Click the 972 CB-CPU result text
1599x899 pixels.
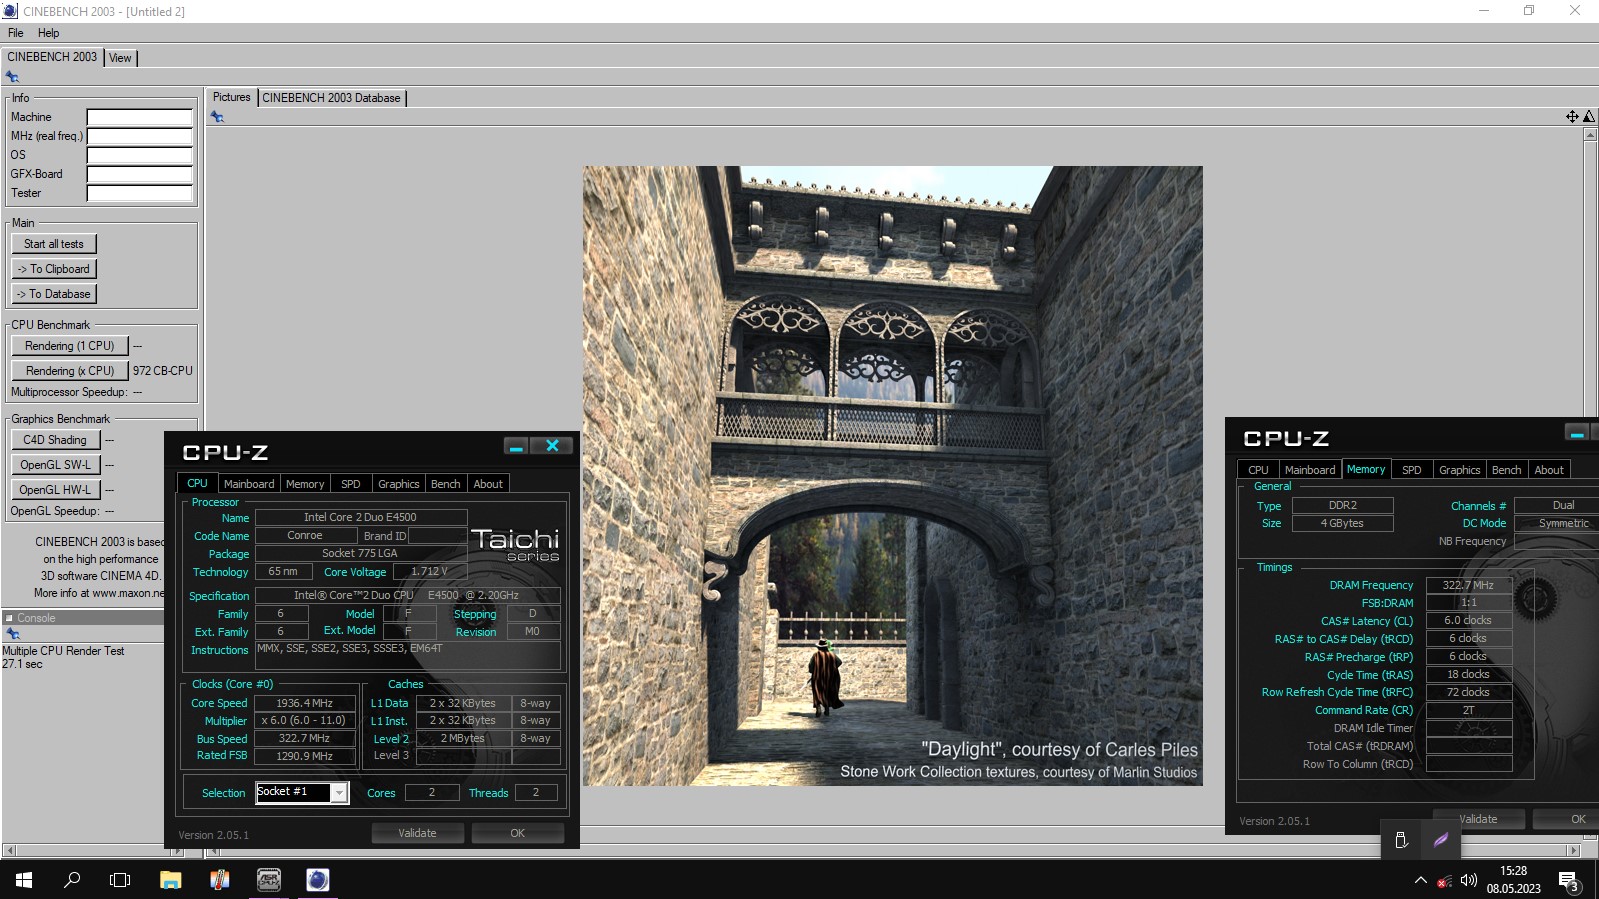(x=163, y=371)
